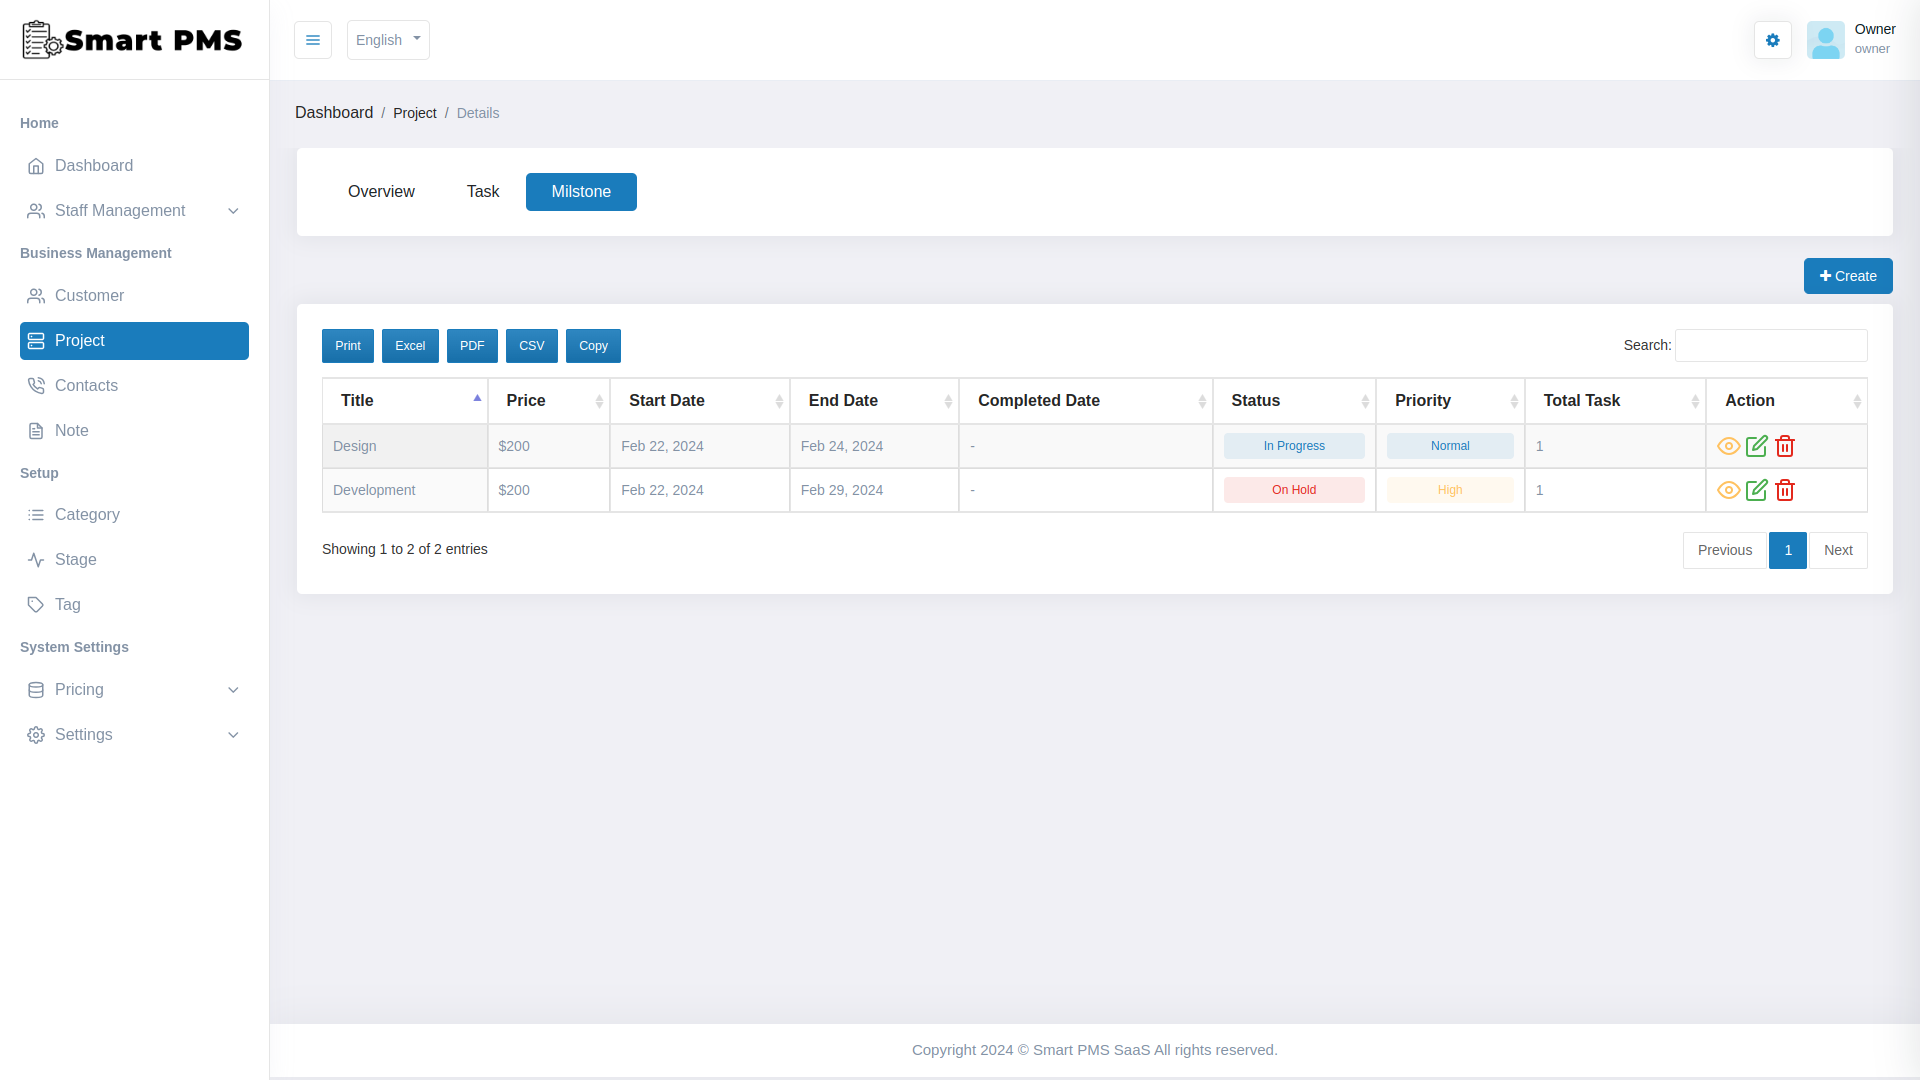Click the Customer icon under Business Management
This screenshot has height=1080, width=1920.
click(x=36, y=295)
